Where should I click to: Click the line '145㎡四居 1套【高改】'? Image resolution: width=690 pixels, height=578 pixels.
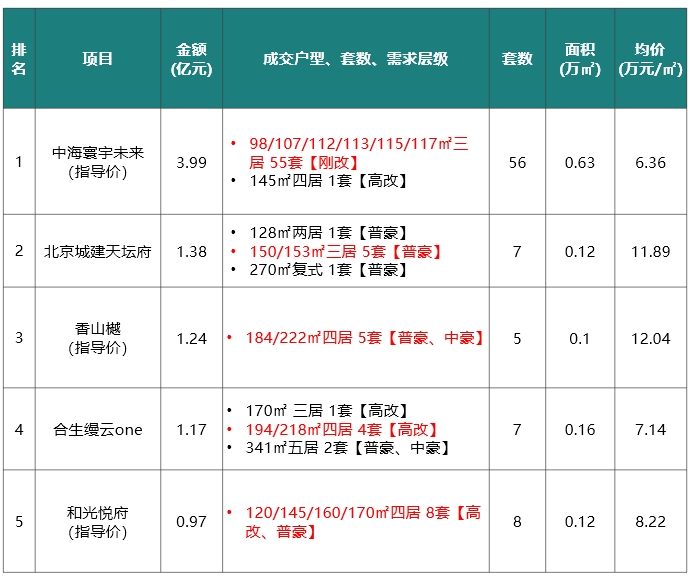pyautogui.click(x=330, y=180)
